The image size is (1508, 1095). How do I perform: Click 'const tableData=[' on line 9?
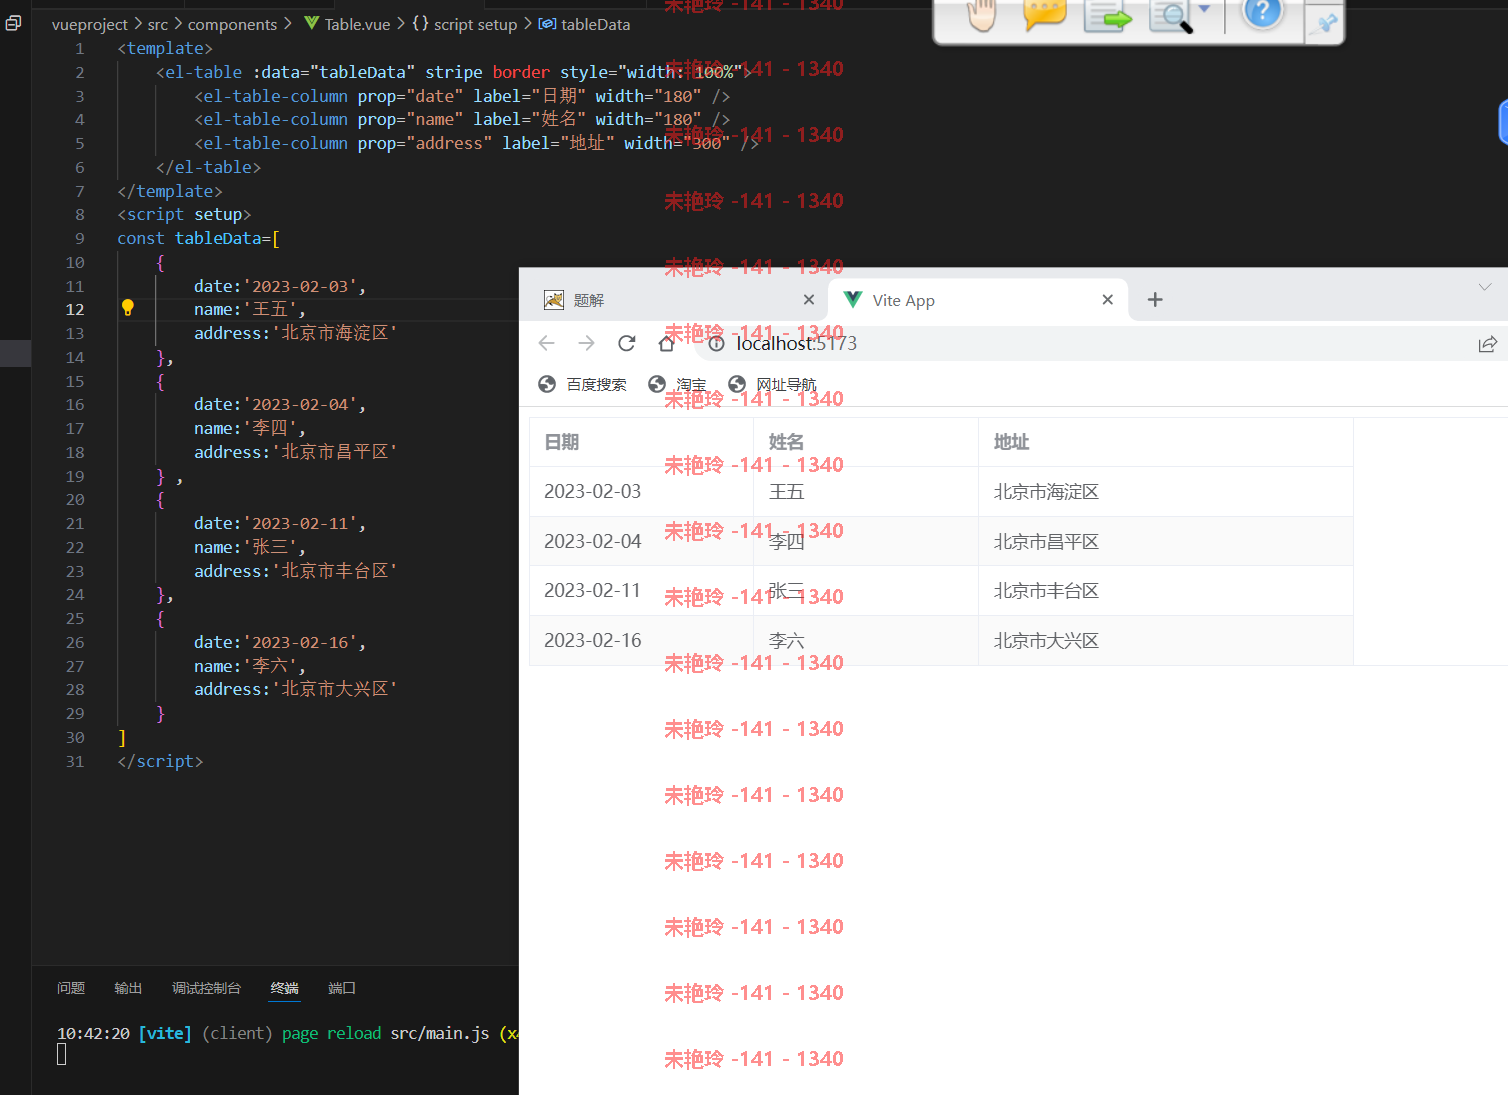tap(199, 239)
